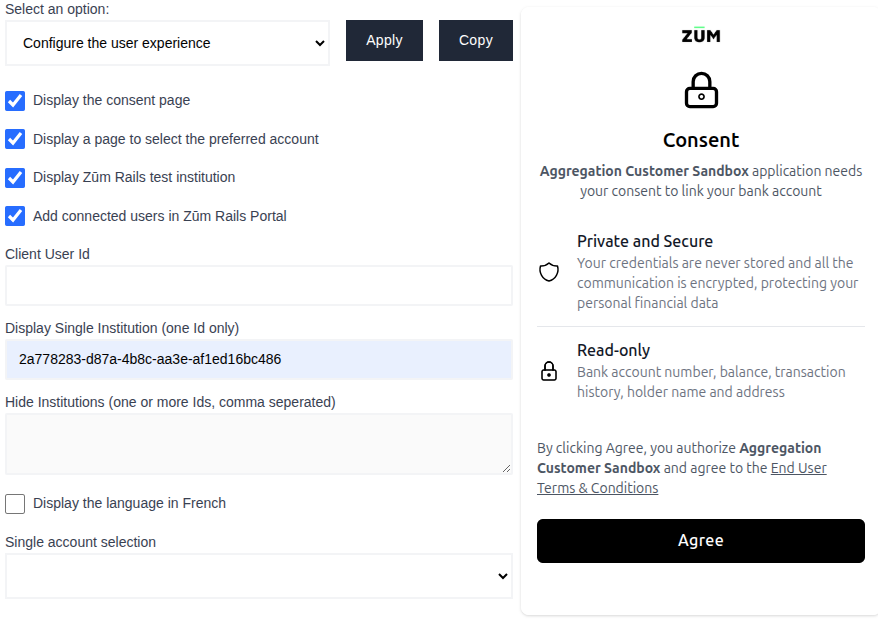
Task: Click the shield icon beside Private and Secure
Action: point(549,272)
